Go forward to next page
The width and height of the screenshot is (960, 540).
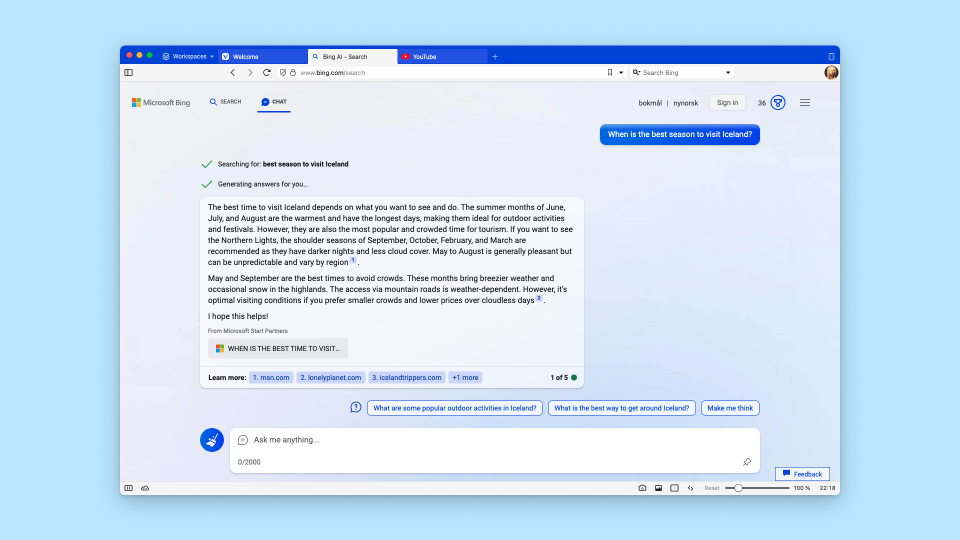pyautogui.click(x=250, y=72)
